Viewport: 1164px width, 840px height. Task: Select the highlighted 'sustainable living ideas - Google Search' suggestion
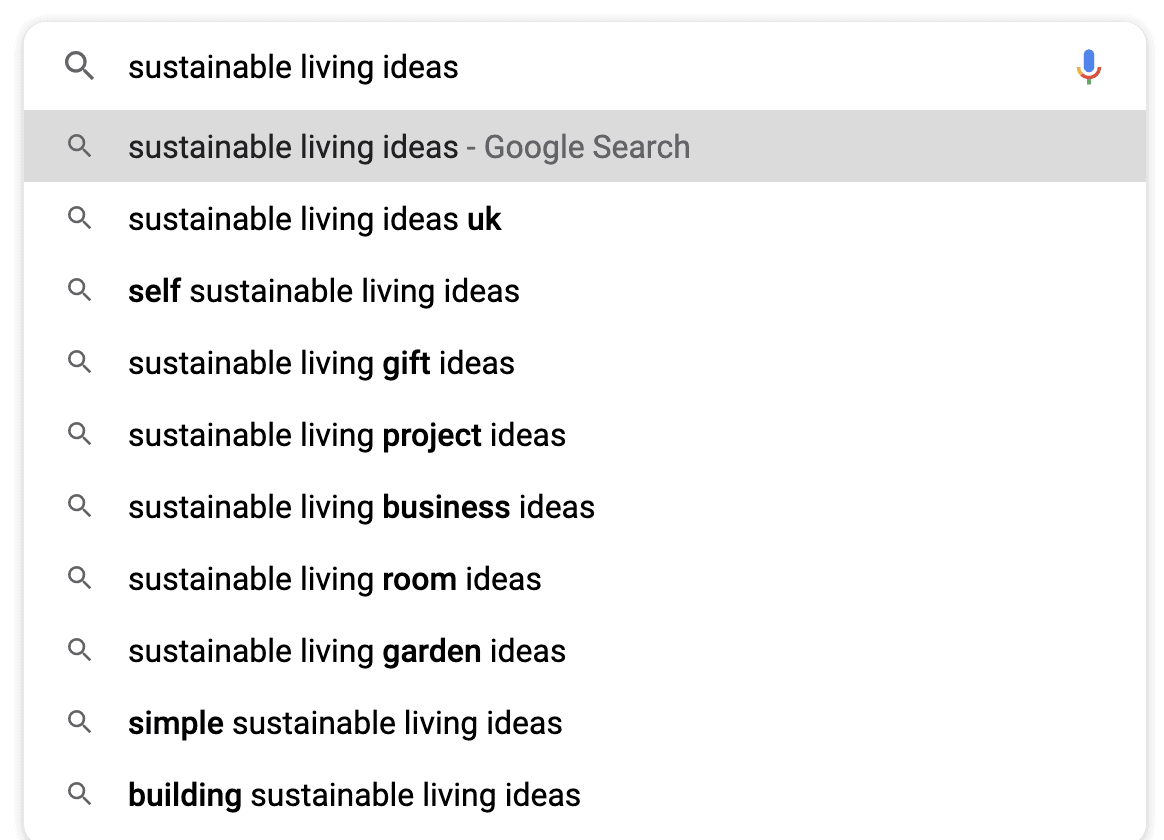click(x=409, y=146)
